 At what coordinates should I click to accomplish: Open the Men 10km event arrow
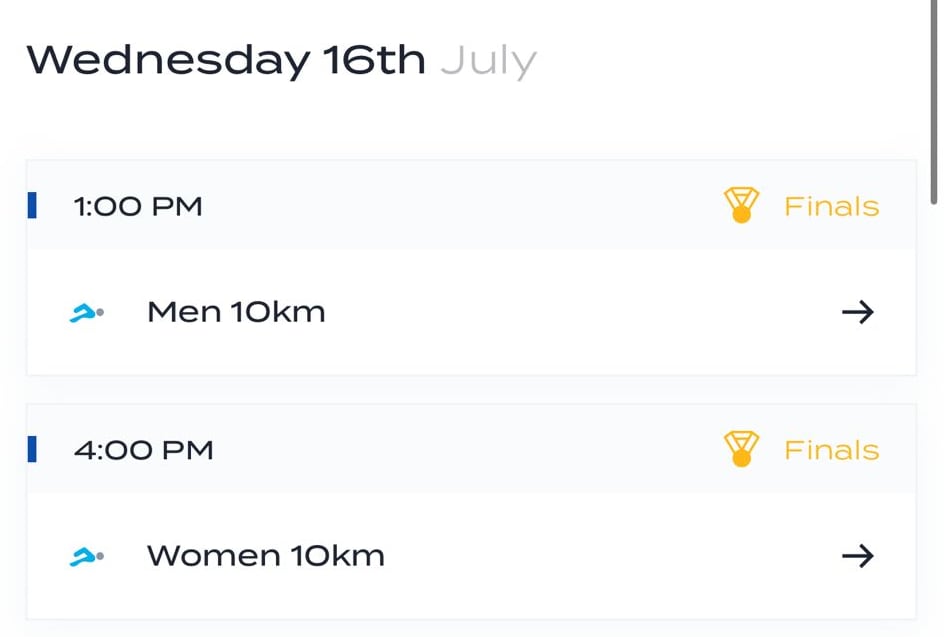tap(857, 312)
